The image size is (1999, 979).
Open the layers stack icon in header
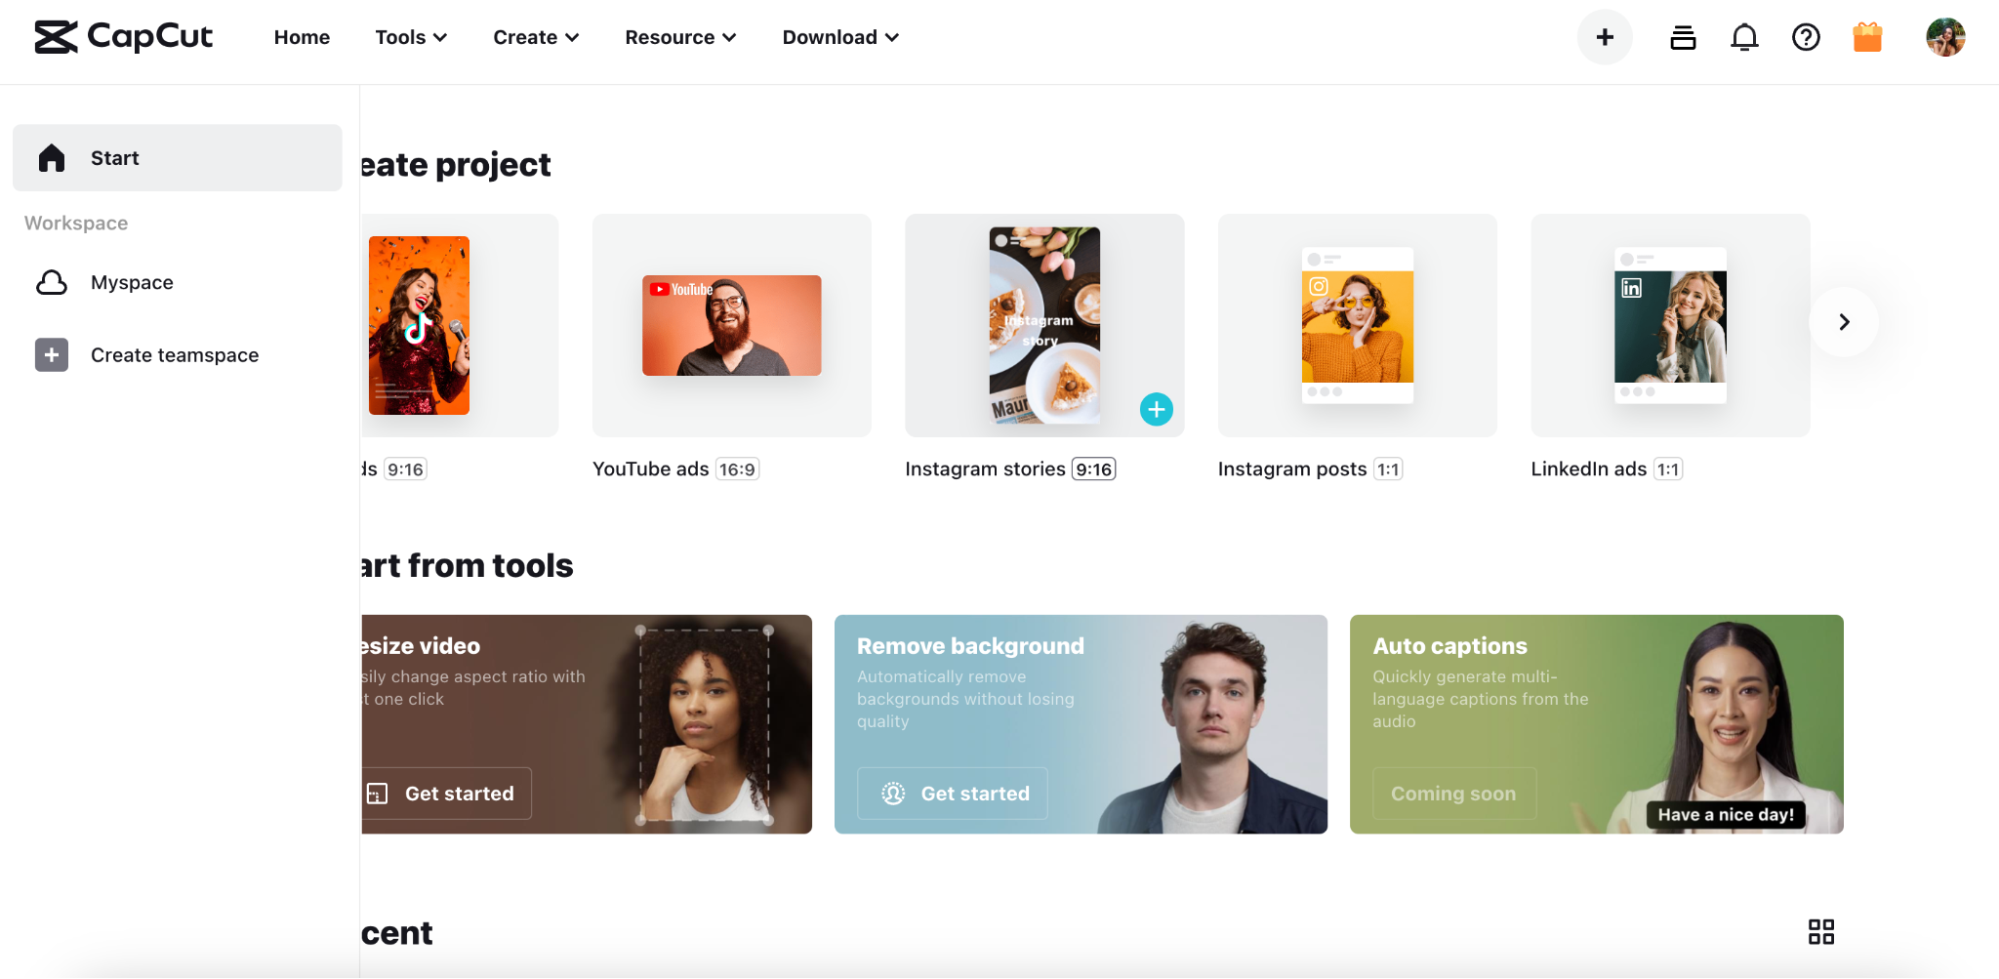pyautogui.click(x=1683, y=37)
